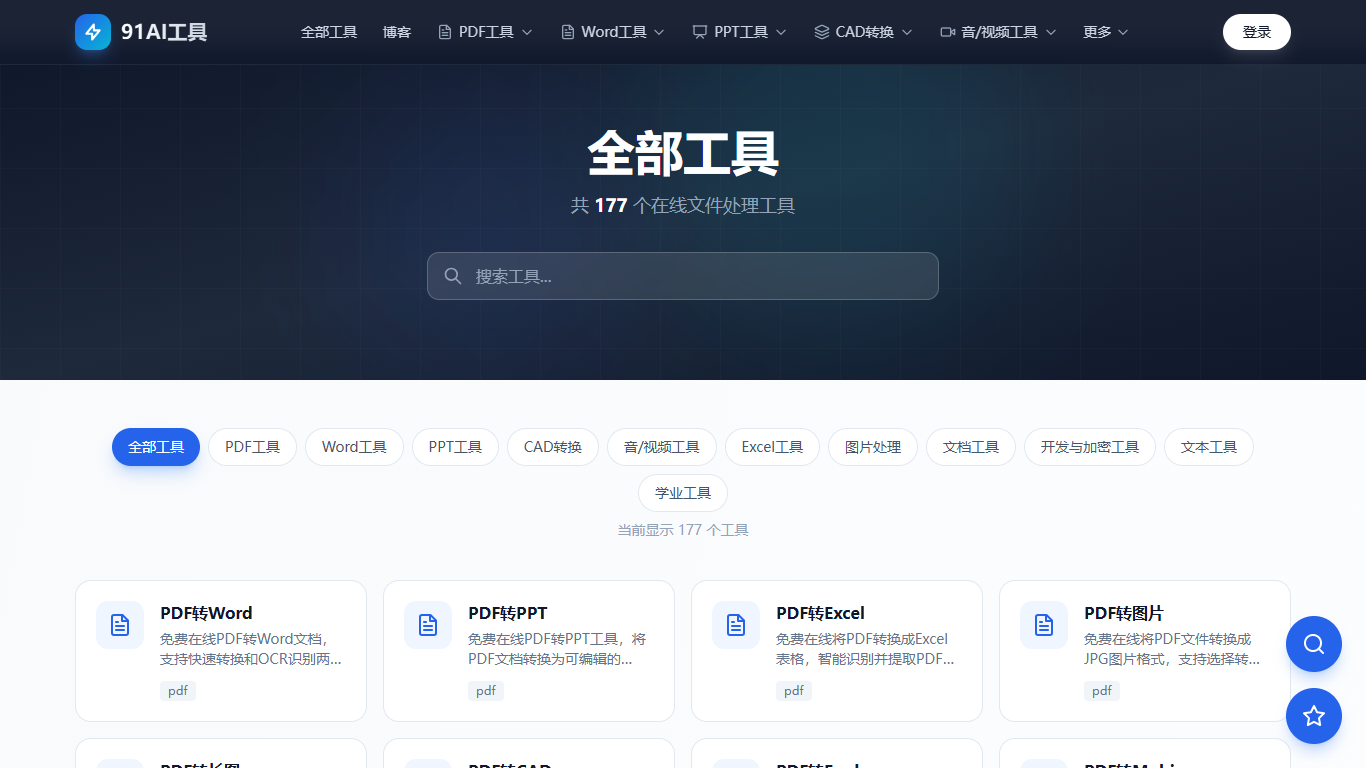This screenshot has width=1366, height=768.
Task: Click the 91AI lightning logo icon
Action: tap(93, 32)
